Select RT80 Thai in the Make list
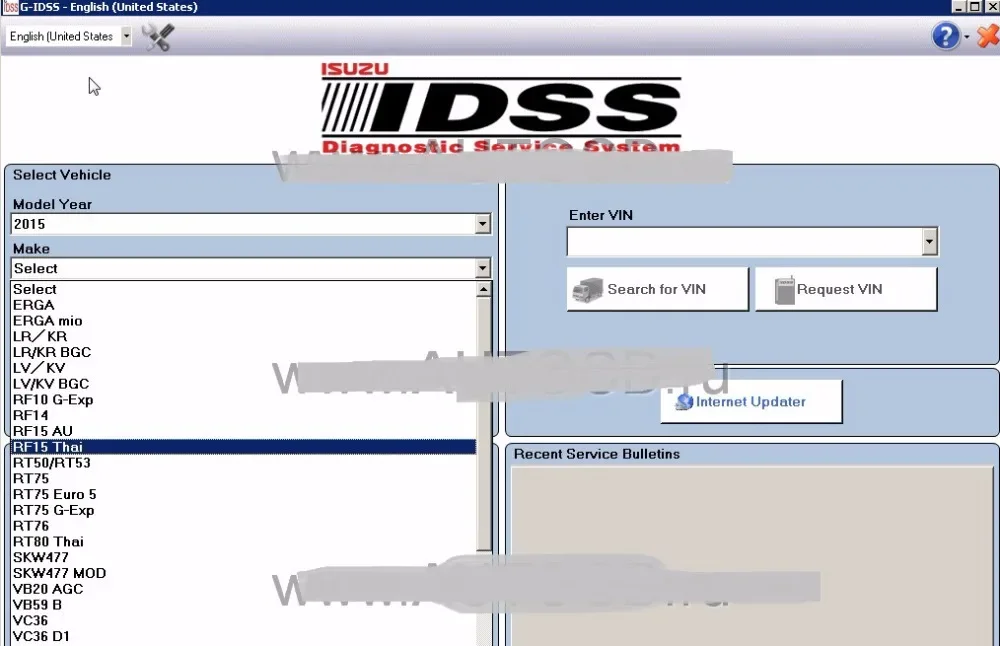The image size is (1000, 646). point(243,541)
